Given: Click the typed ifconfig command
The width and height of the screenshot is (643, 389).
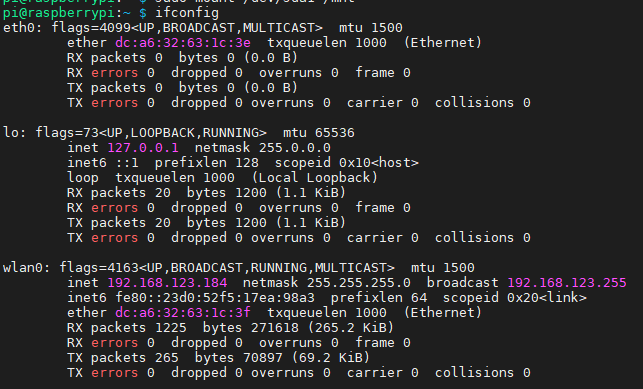Looking at the screenshot, I should 187,13.
